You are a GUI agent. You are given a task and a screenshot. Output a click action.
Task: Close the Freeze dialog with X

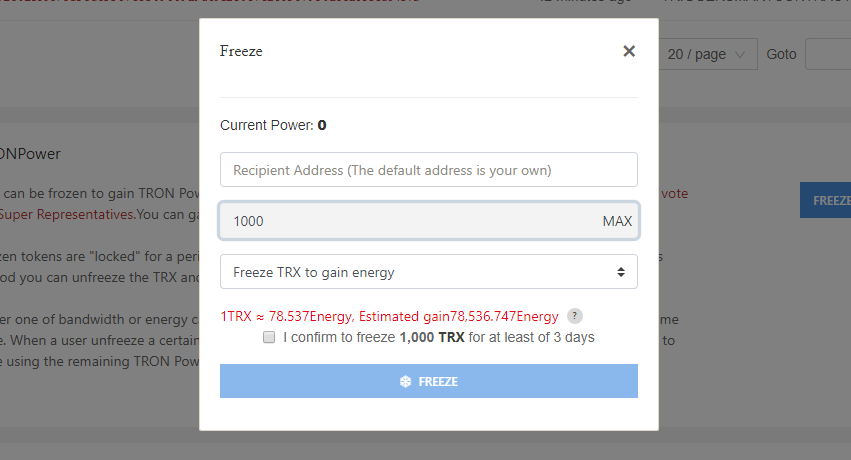pyautogui.click(x=629, y=51)
